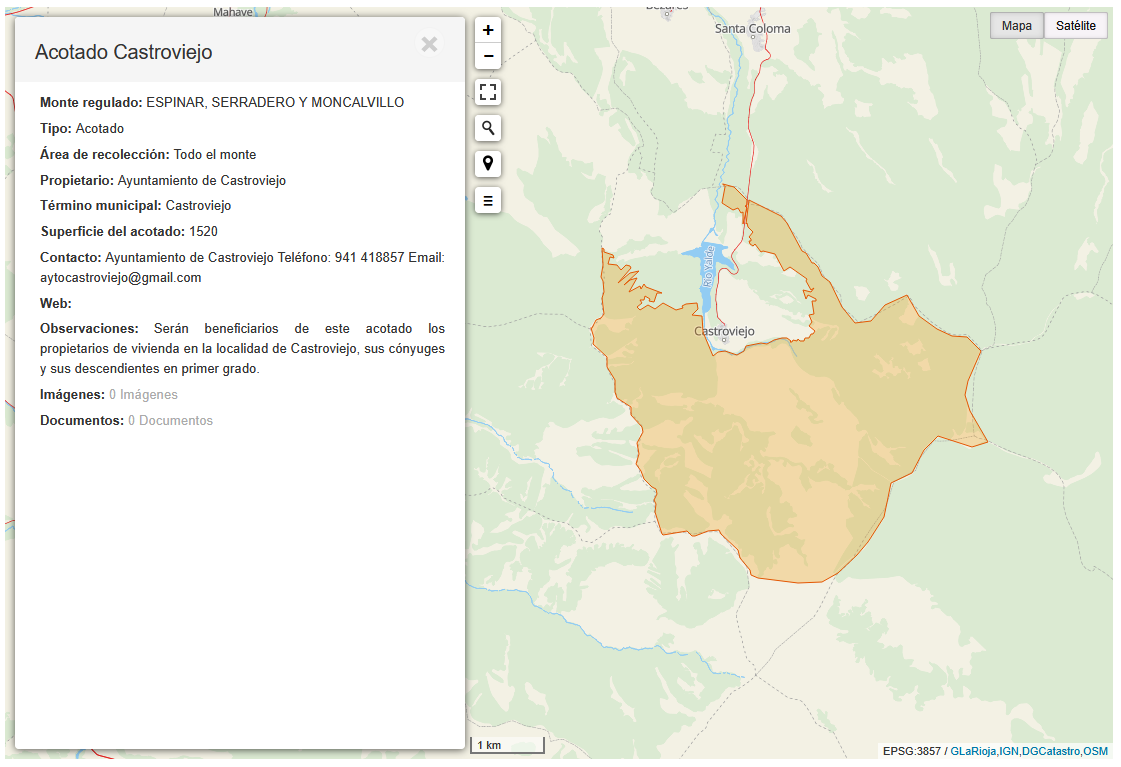Open the layers list menu icon
The image size is (1121, 767).
click(488, 200)
